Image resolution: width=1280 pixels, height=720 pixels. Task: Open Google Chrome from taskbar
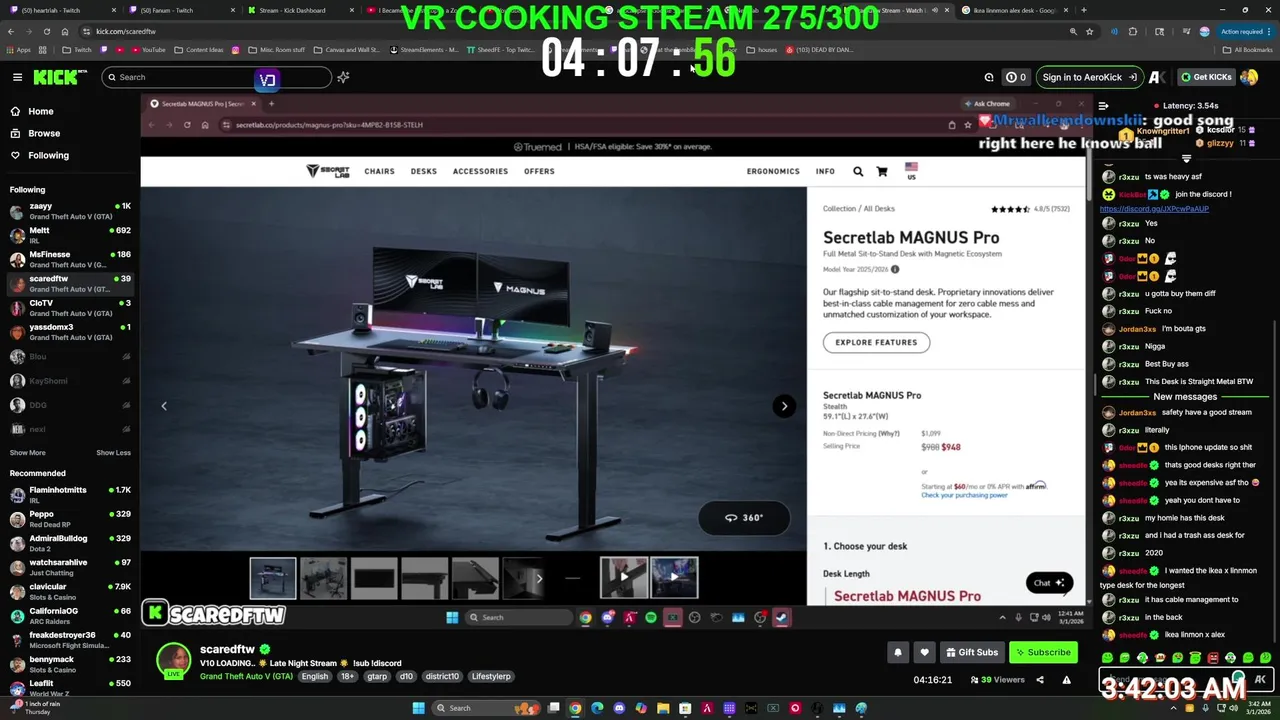tap(575, 708)
